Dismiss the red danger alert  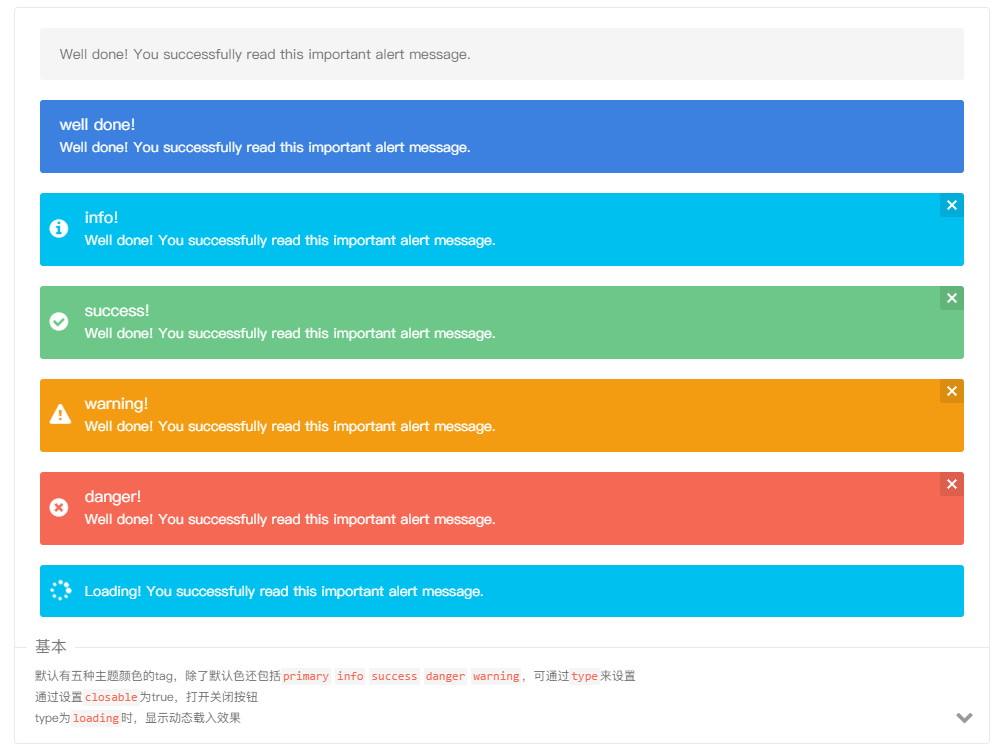click(x=951, y=484)
